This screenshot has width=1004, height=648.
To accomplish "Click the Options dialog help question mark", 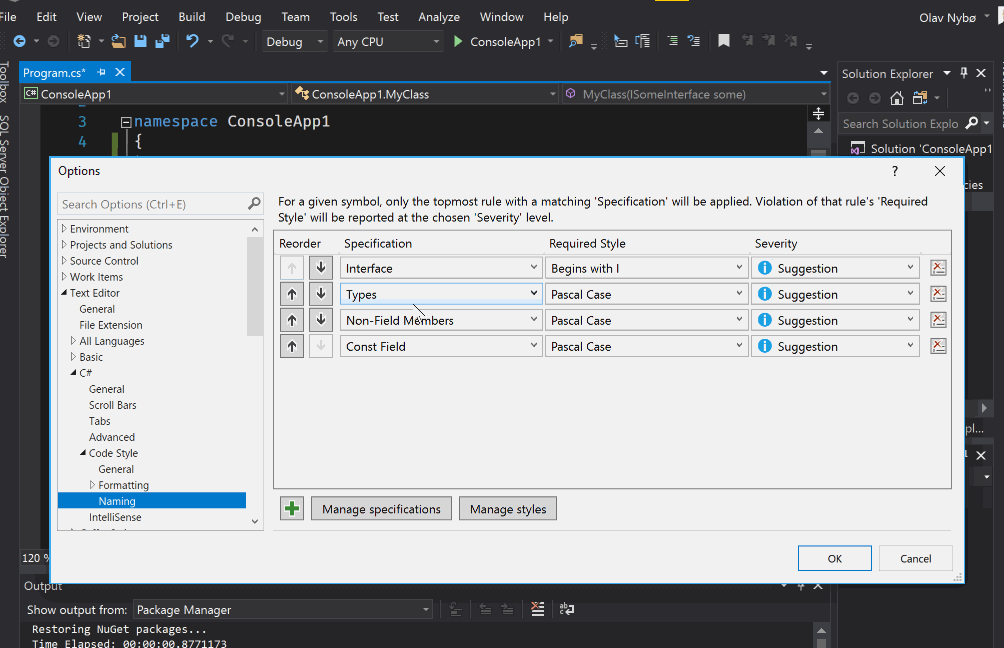I will (x=894, y=171).
